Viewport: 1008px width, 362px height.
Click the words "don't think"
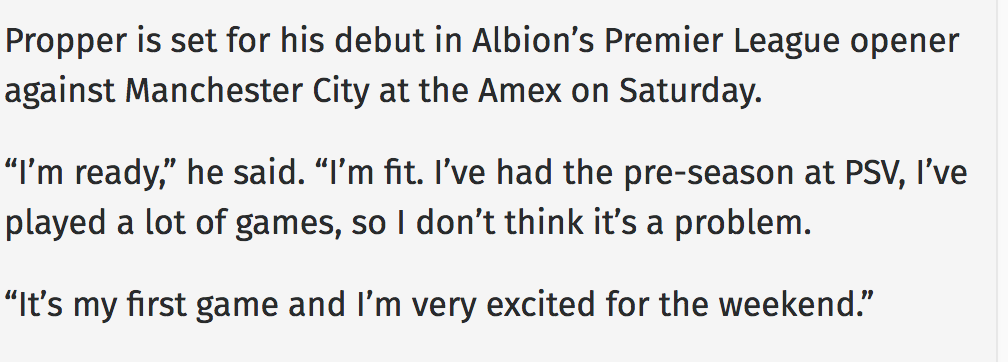tap(456, 222)
